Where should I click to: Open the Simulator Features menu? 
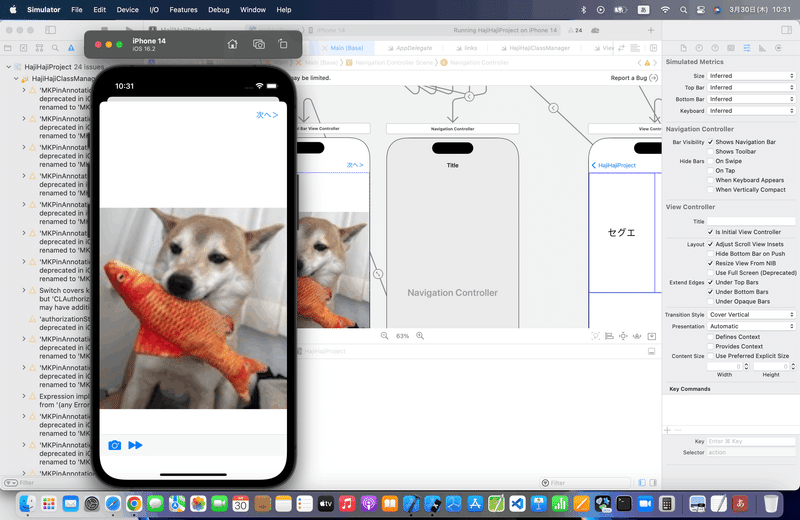183,10
